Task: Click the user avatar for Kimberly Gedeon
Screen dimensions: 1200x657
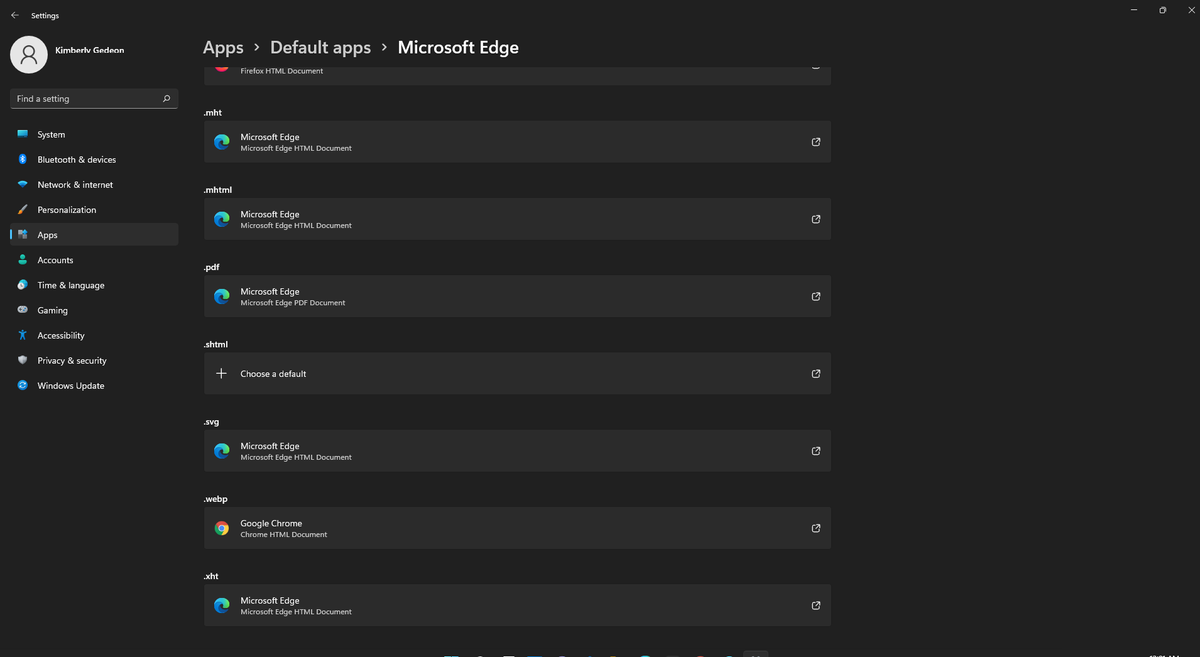Action: (29, 54)
